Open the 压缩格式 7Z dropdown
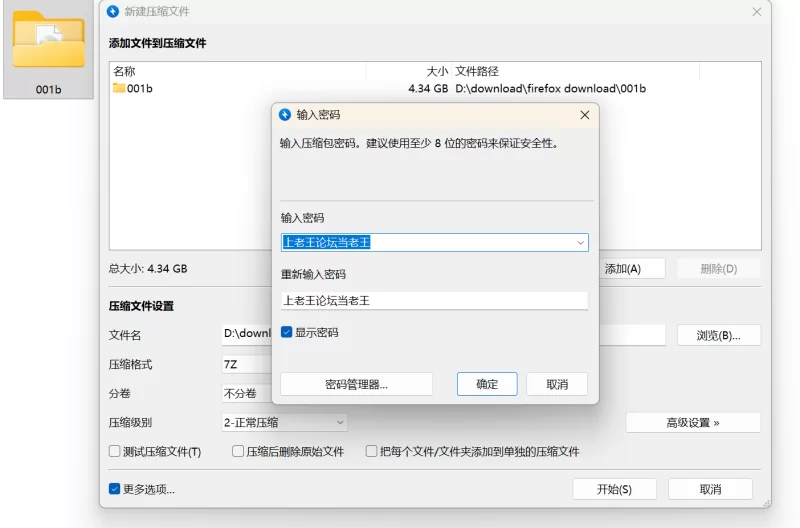The image size is (800, 528). (x=246, y=365)
